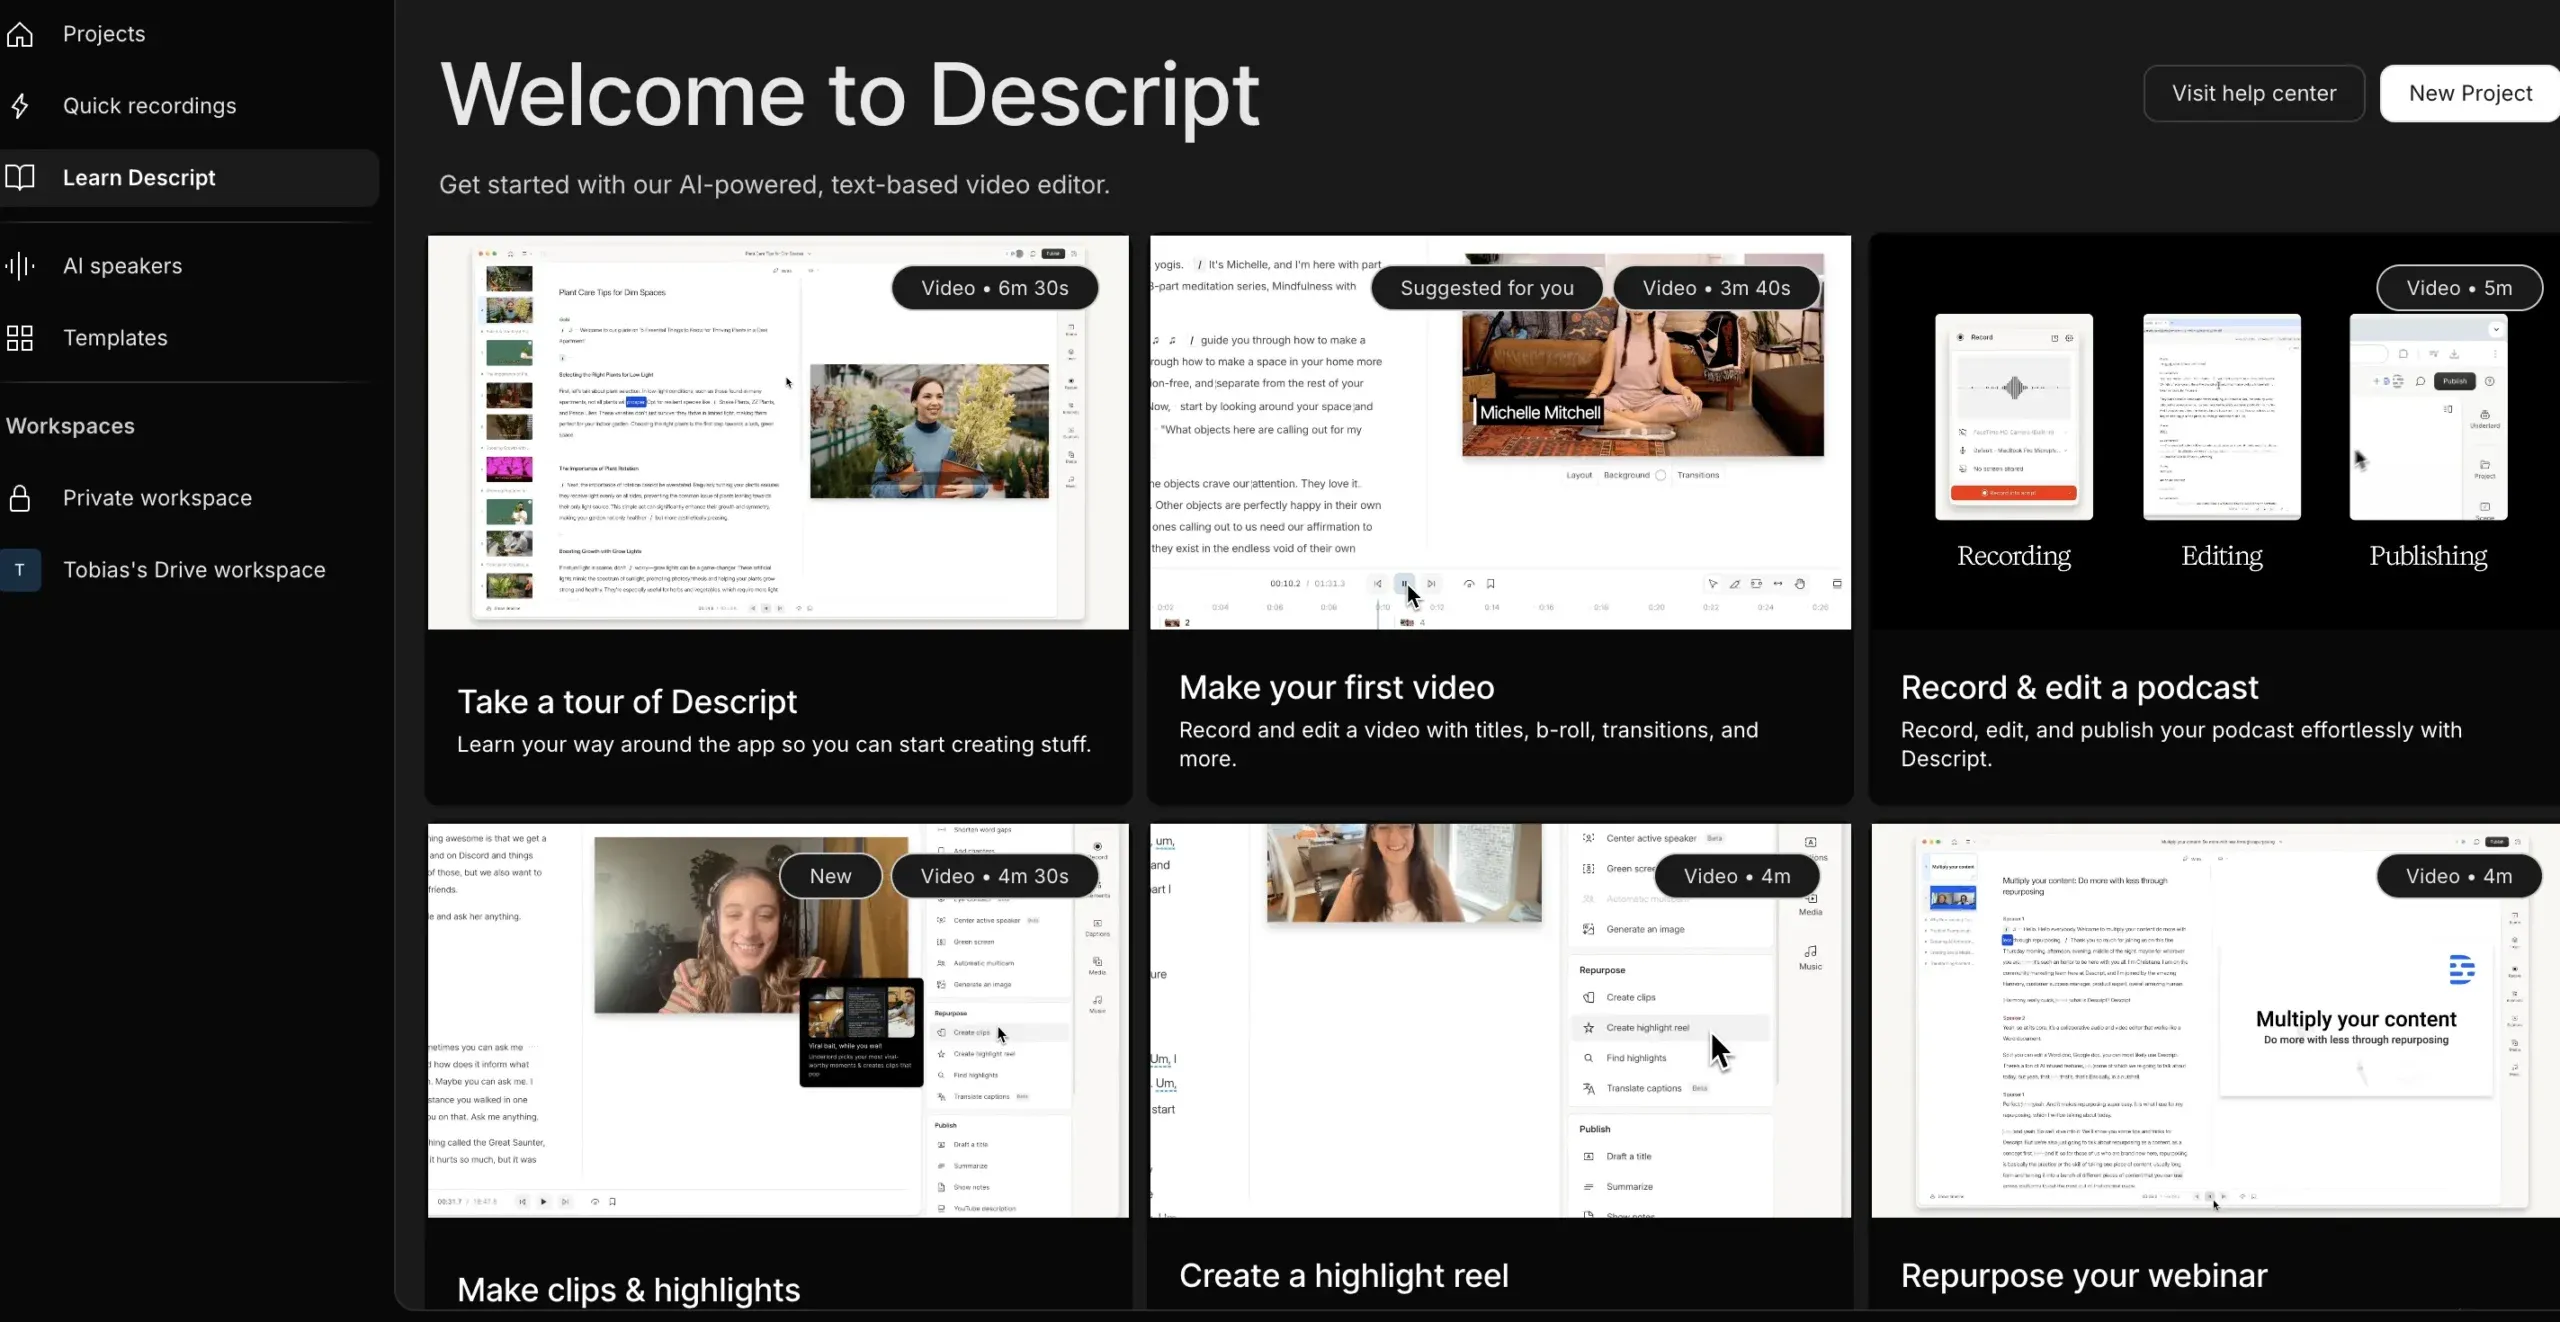This screenshot has width=2560, height=1322.
Task: Click Visit help center button
Action: pos(2254,94)
